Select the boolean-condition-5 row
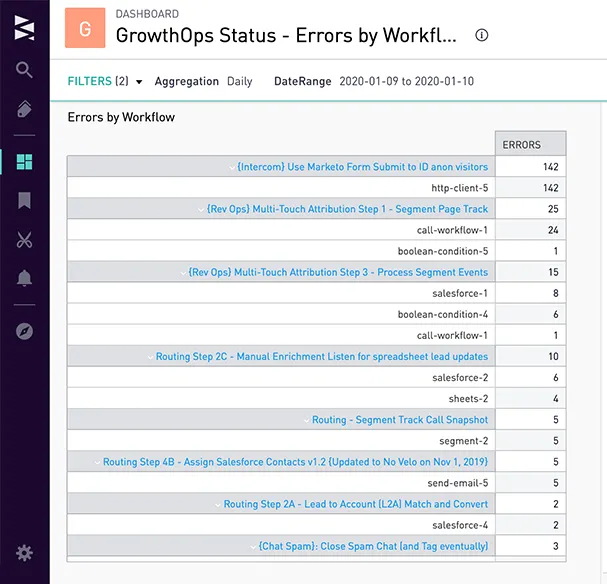The width and height of the screenshot is (607, 584). click(x=316, y=251)
